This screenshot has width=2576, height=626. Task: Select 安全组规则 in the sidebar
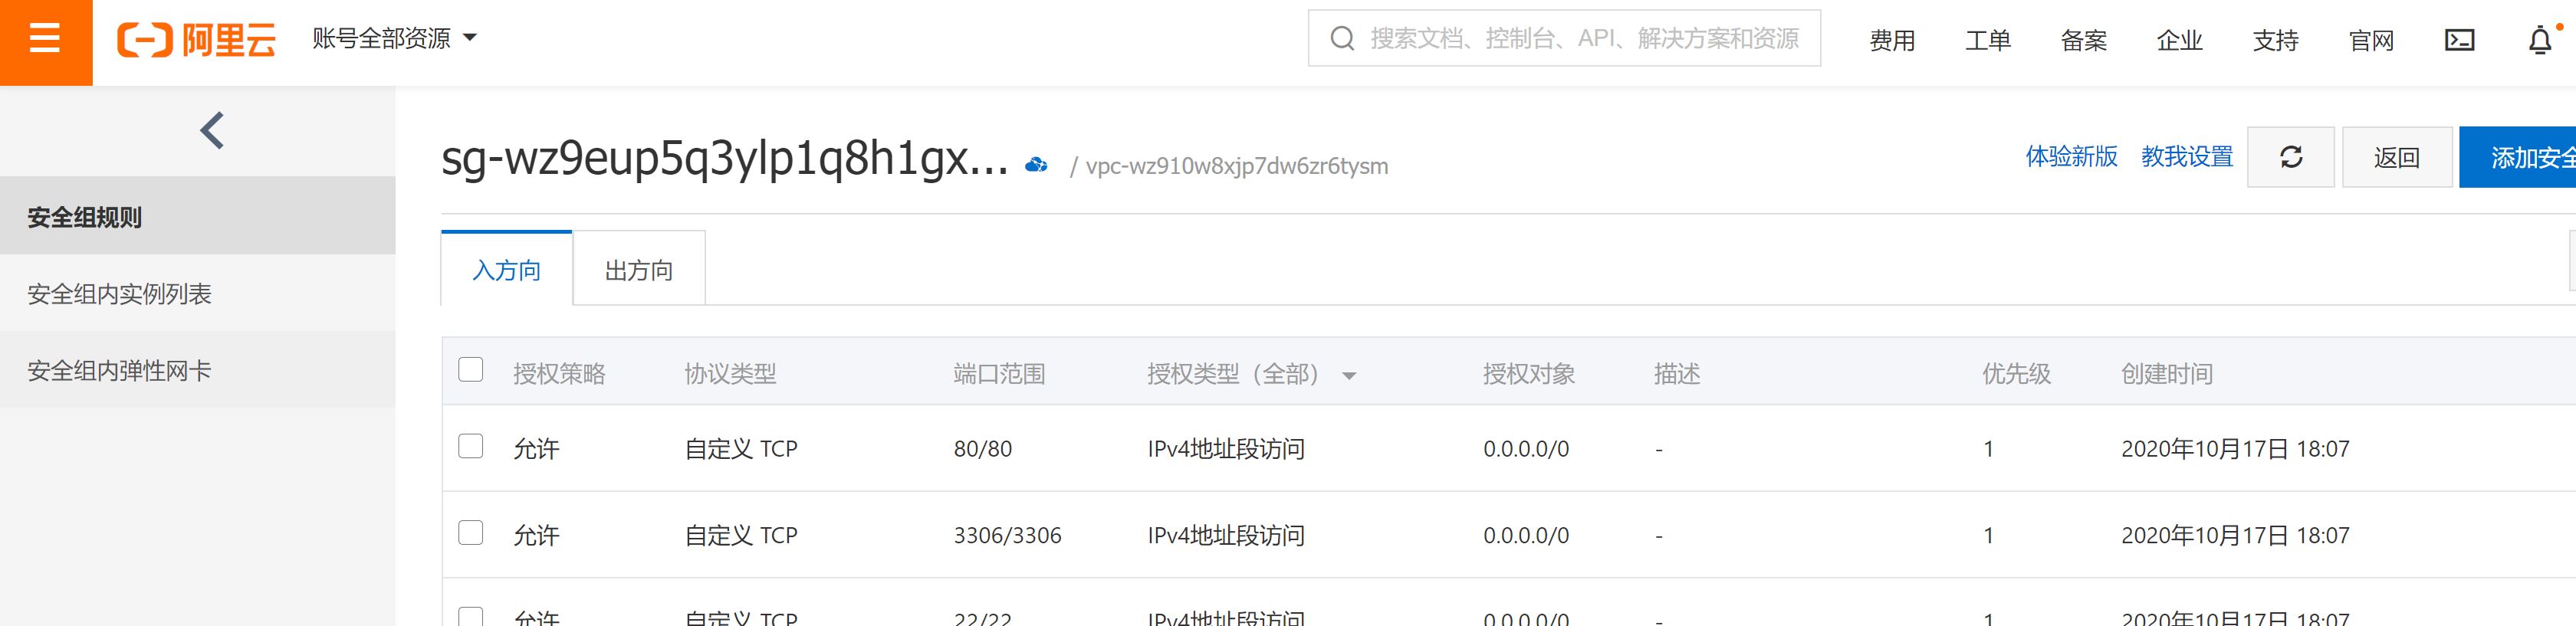[198, 216]
